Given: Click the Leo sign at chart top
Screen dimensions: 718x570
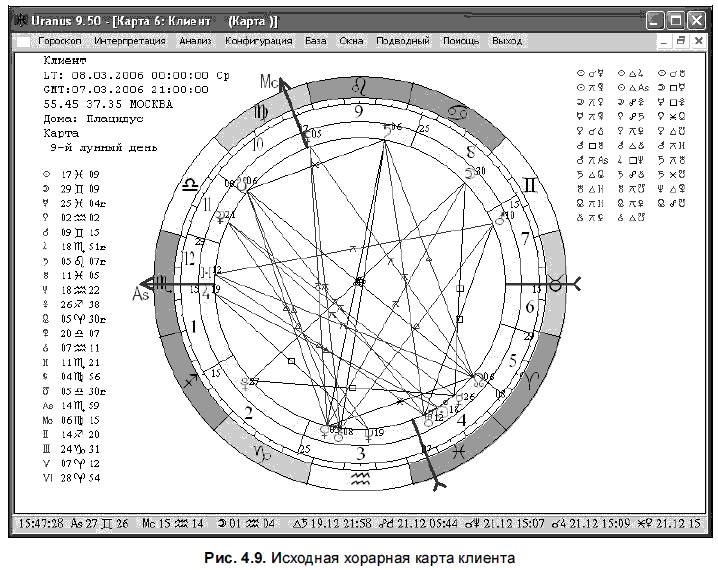Looking at the screenshot, I should (358, 87).
